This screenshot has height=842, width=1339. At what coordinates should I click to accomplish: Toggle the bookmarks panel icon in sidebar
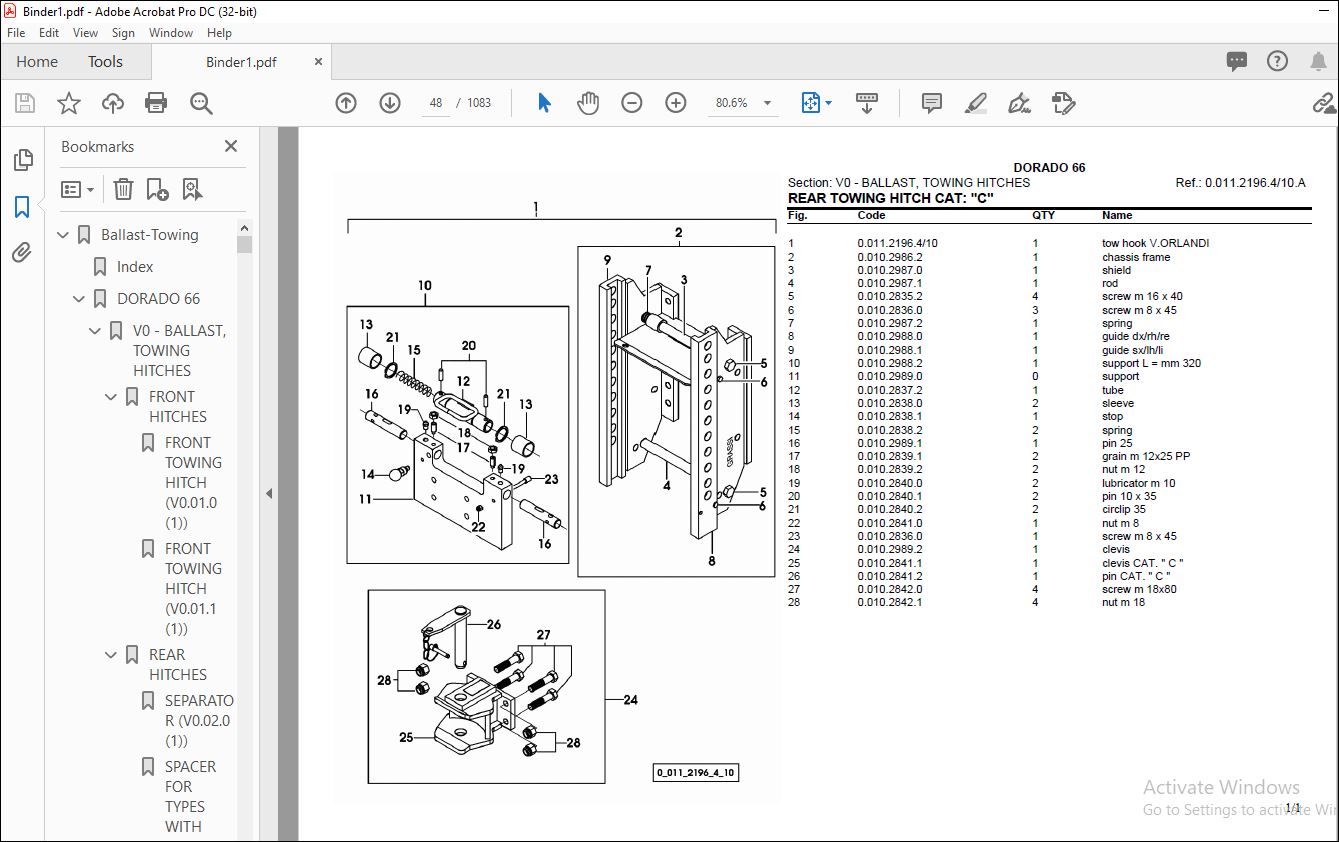pyautogui.click(x=22, y=207)
